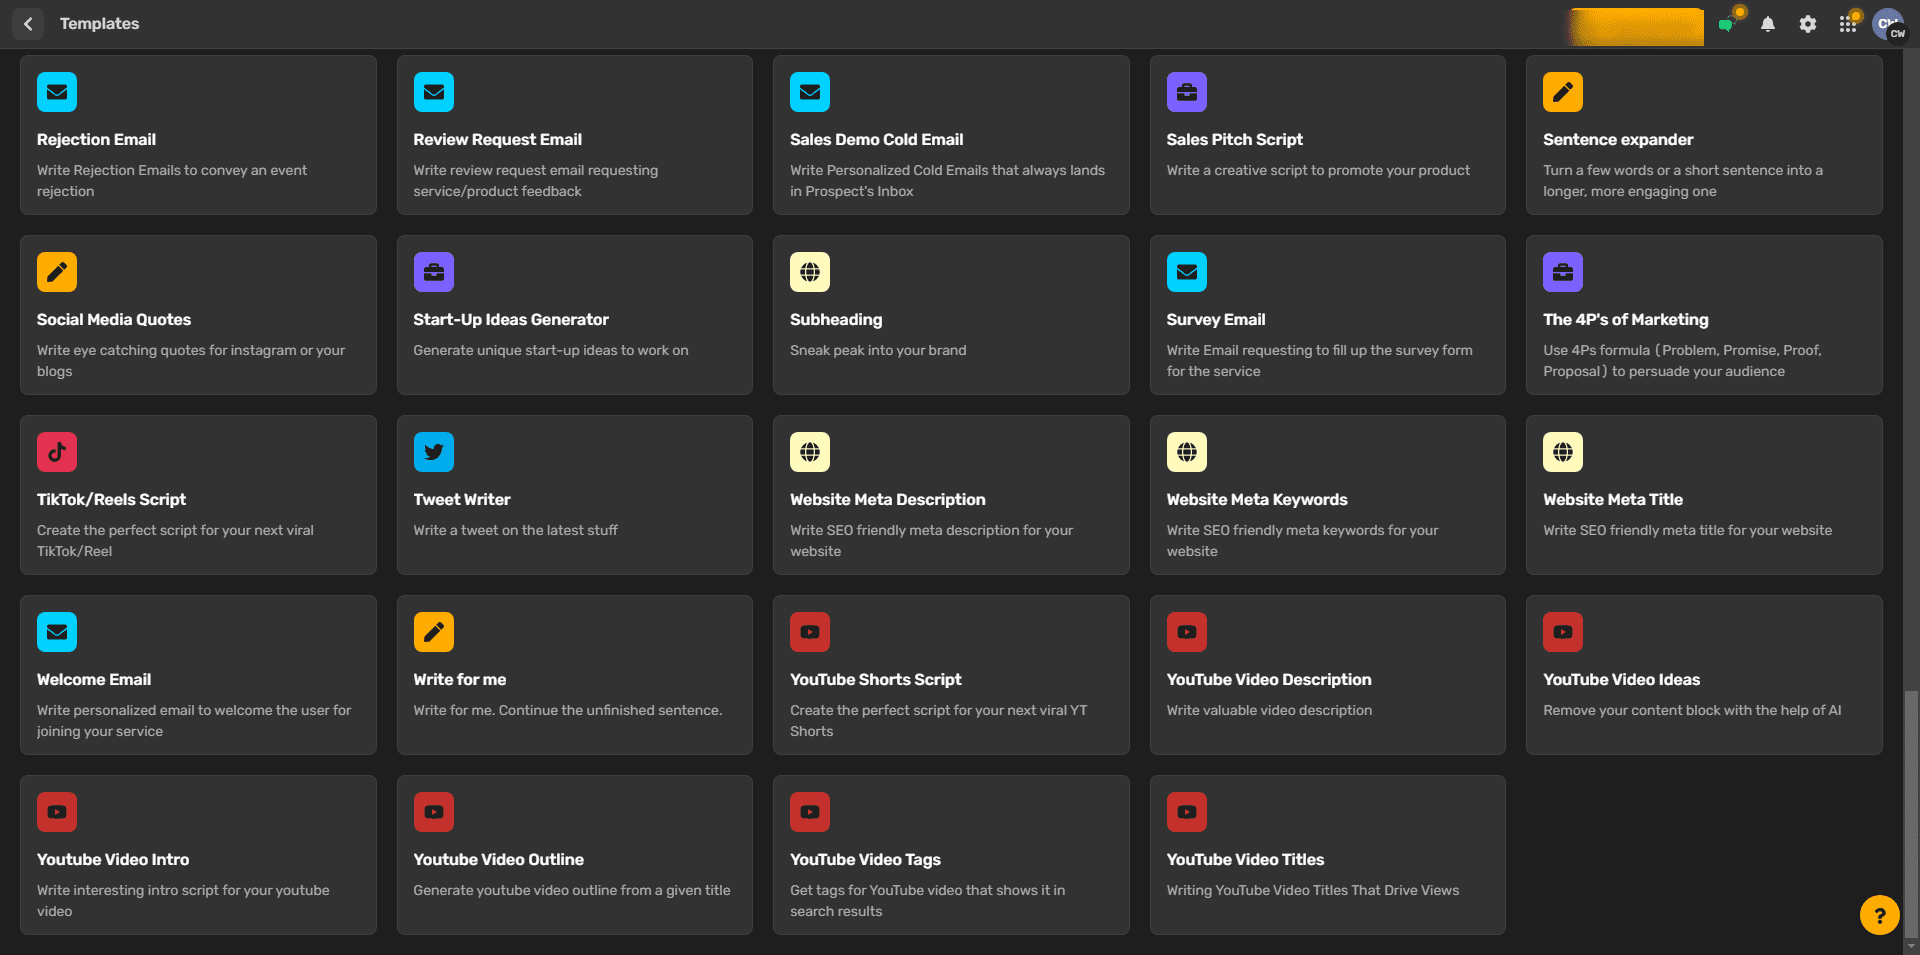
Task: Click the YouTube icon on Youtube Video Outline
Action: point(434,811)
